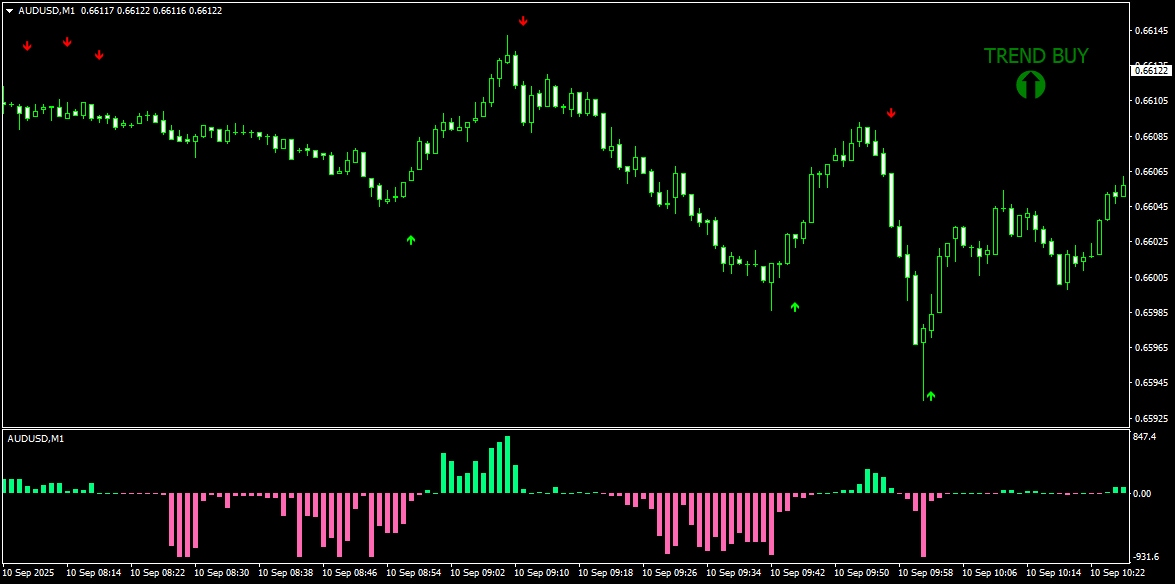Viewport: 1175px width, 584px height.
Task: Click the leftmost green buy arrow
Action: [411, 240]
